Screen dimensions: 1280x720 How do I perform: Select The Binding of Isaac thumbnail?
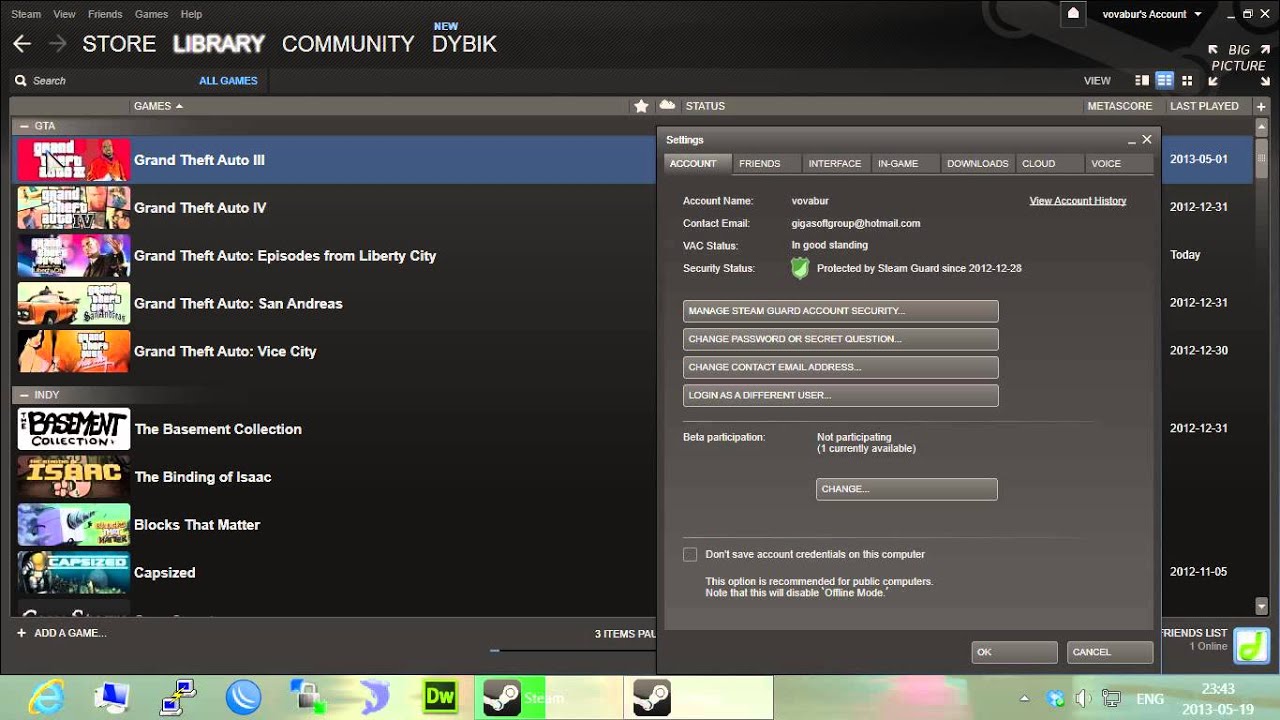point(73,477)
